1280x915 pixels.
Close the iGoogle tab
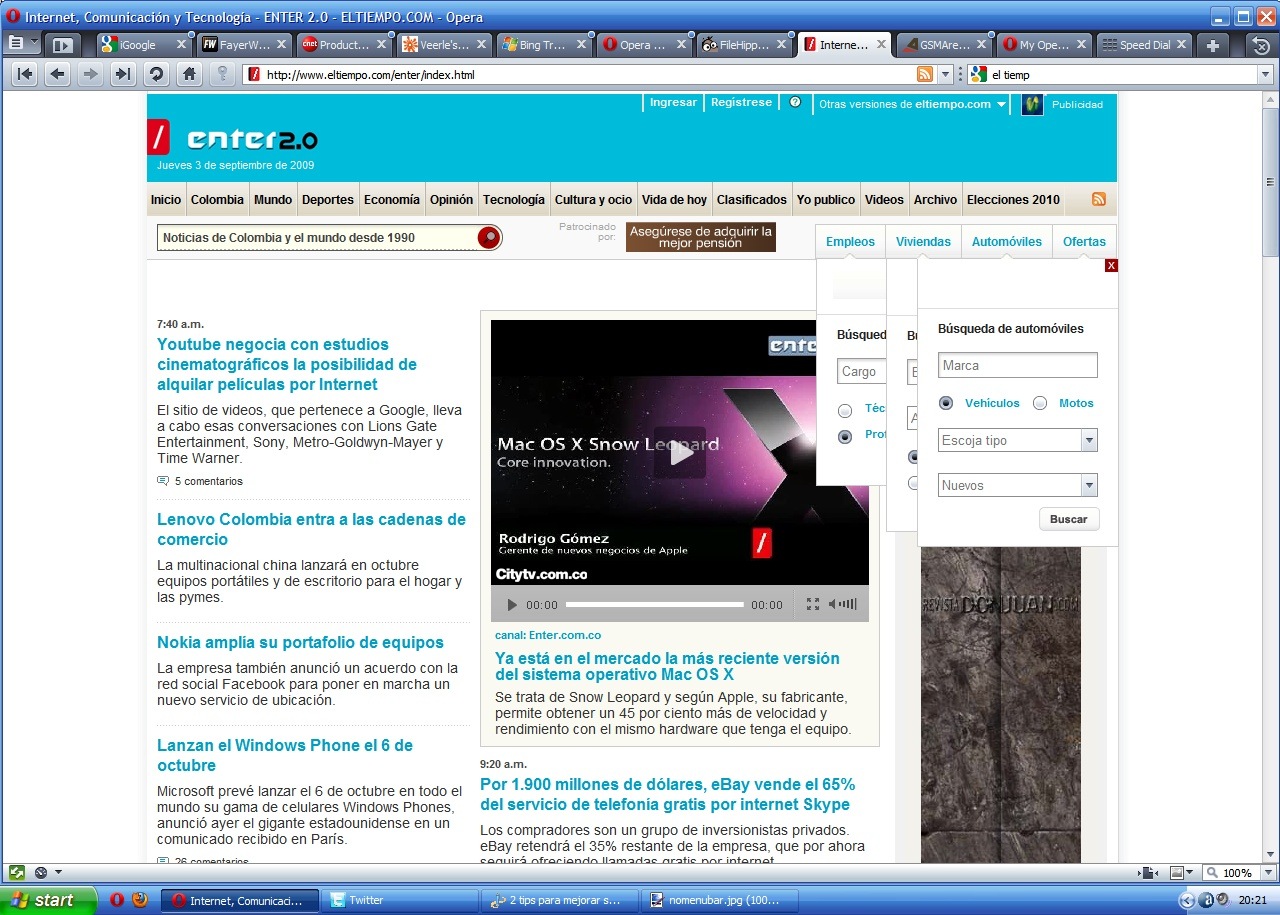(181, 45)
